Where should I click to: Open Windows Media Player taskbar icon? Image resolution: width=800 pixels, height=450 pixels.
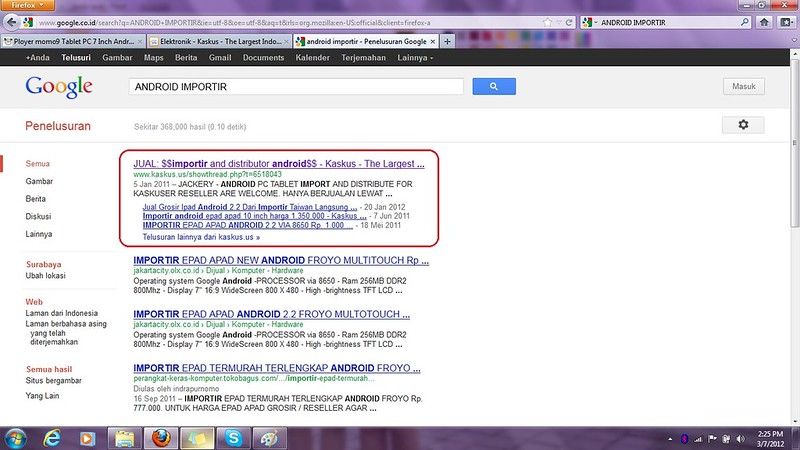pos(87,439)
